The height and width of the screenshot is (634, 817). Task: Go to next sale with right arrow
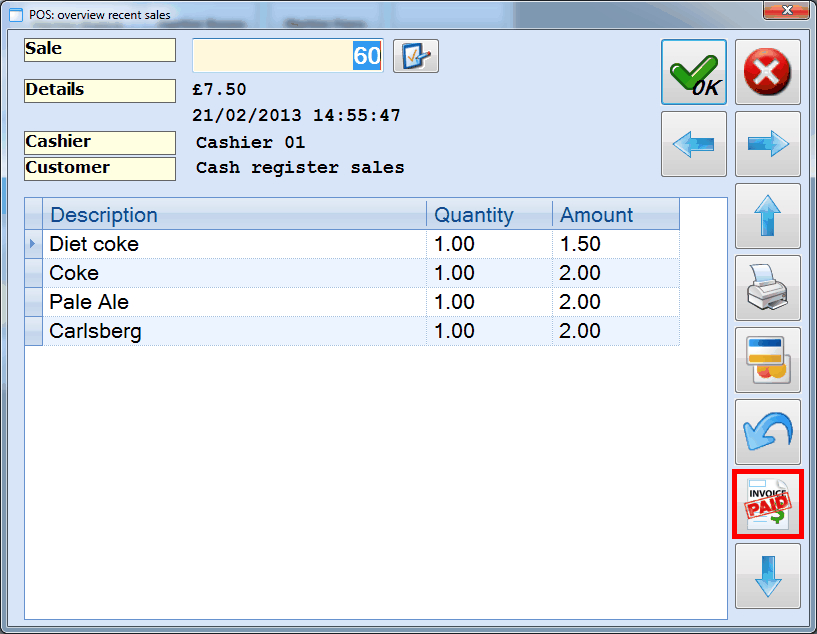[767, 144]
